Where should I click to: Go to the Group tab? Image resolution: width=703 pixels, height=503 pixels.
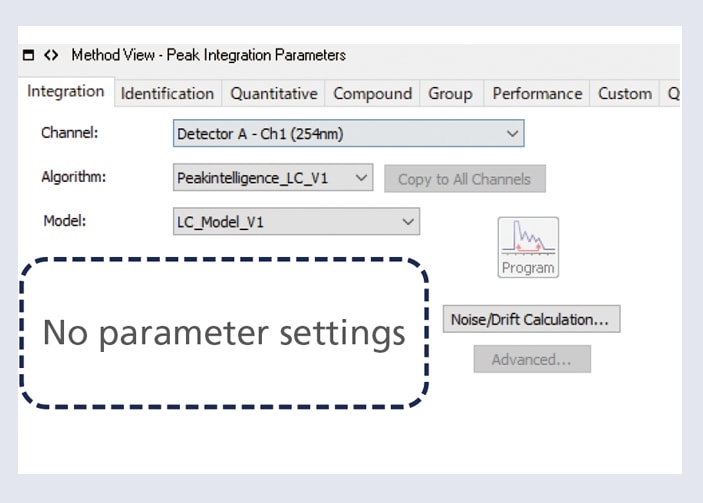coord(450,93)
